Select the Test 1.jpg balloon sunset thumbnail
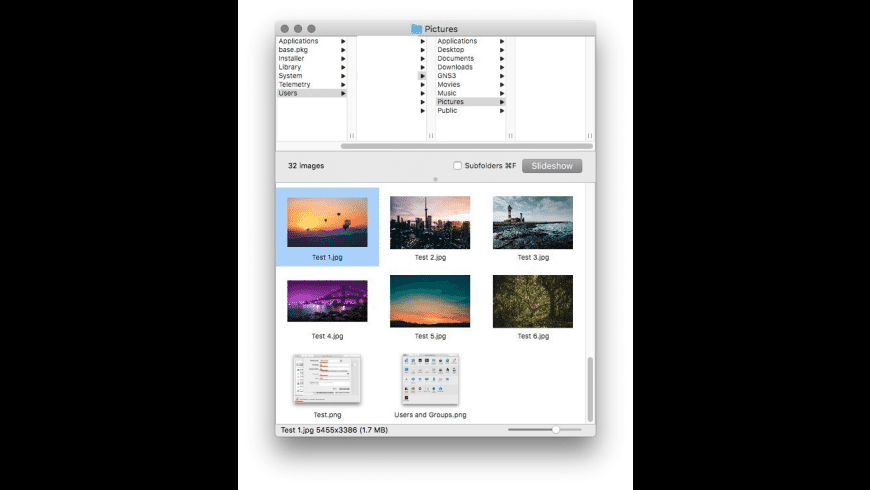Screen dimensions: 870x490 tap(327, 222)
